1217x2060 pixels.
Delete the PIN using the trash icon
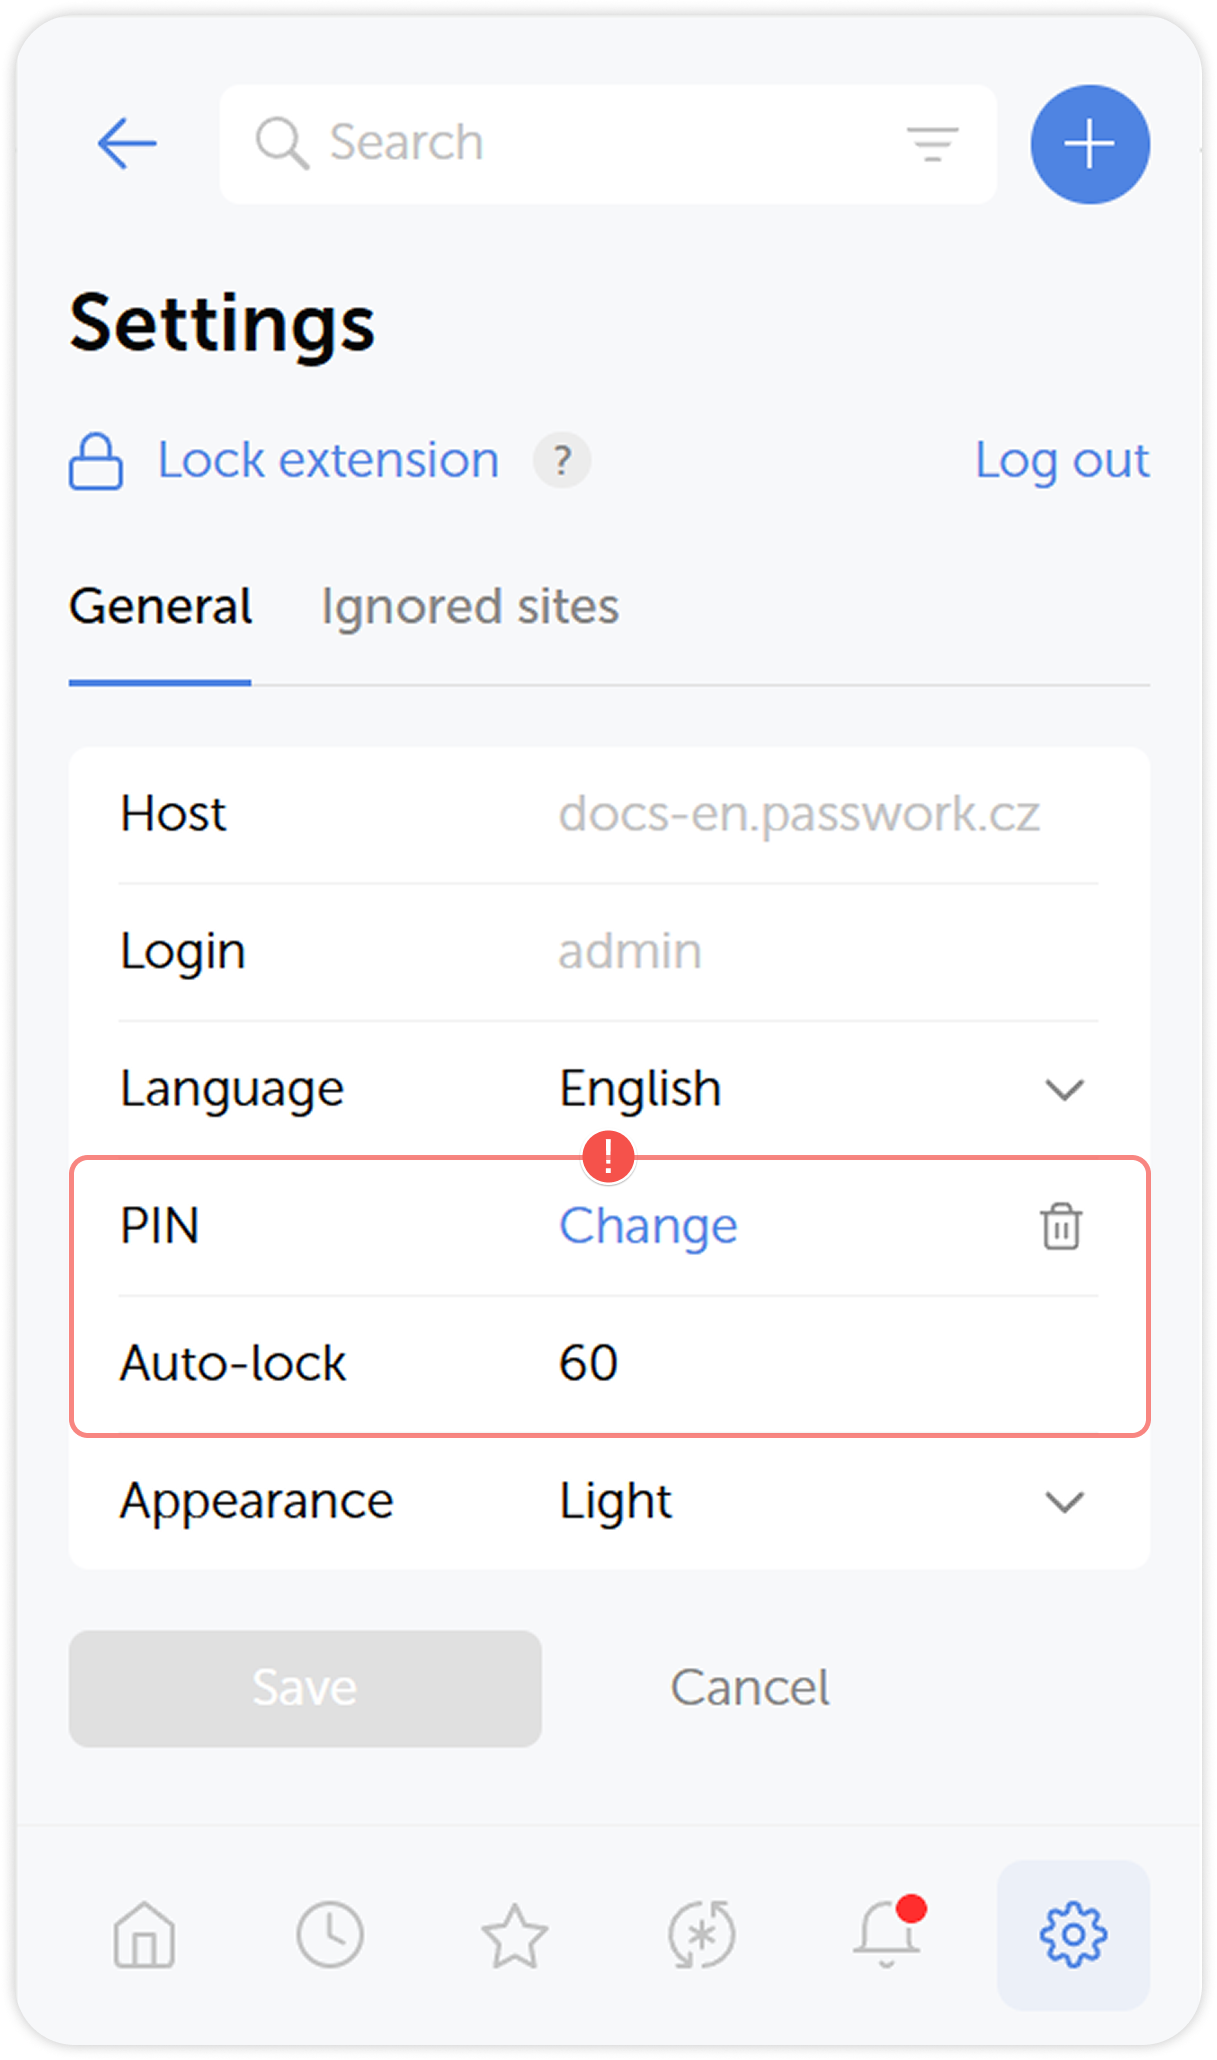pos(1060,1227)
